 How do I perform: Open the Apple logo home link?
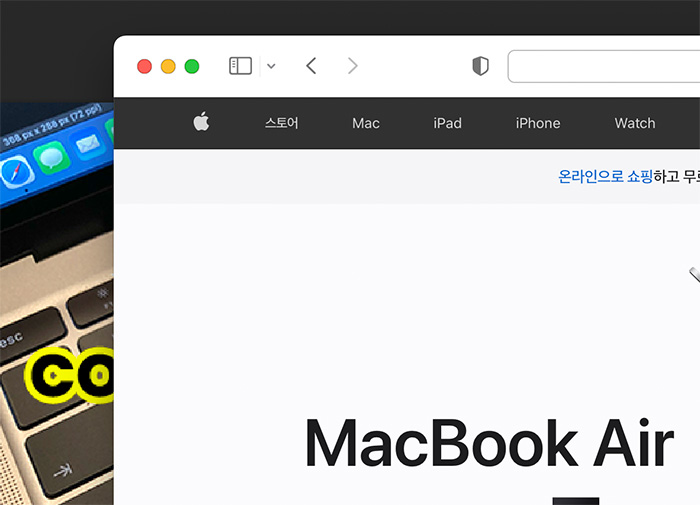[201, 121]
